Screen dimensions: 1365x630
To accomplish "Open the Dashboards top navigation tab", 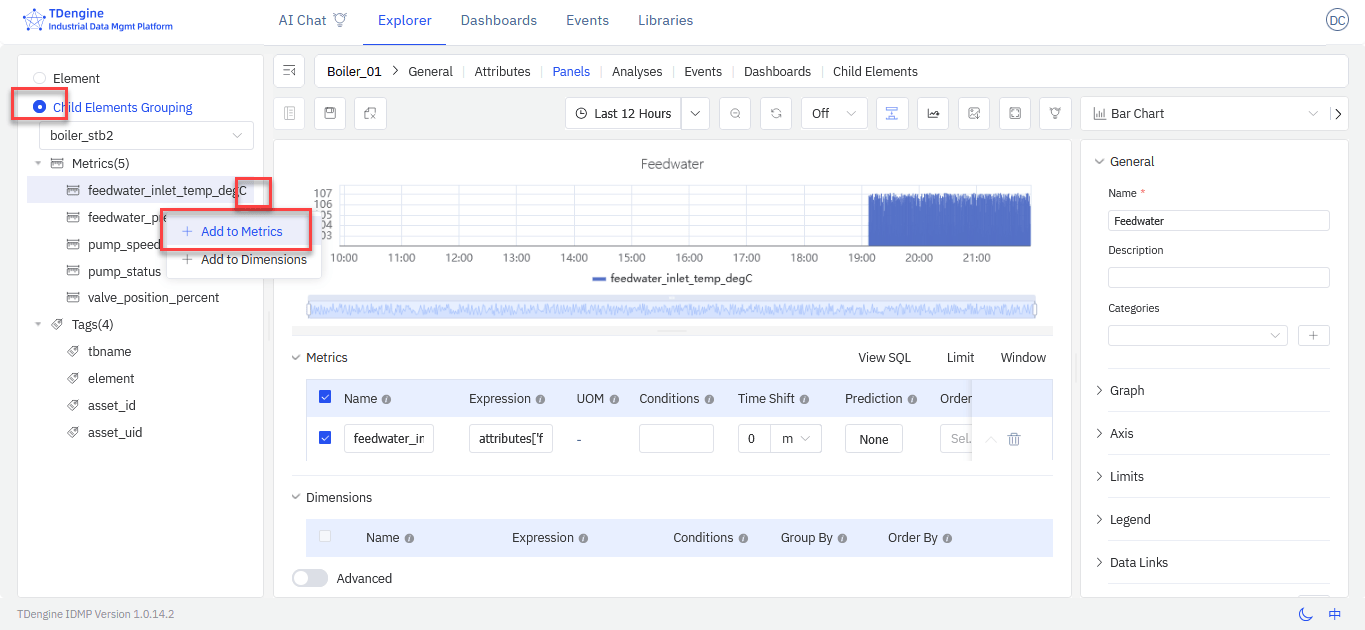I will click(x=498, y=20).
